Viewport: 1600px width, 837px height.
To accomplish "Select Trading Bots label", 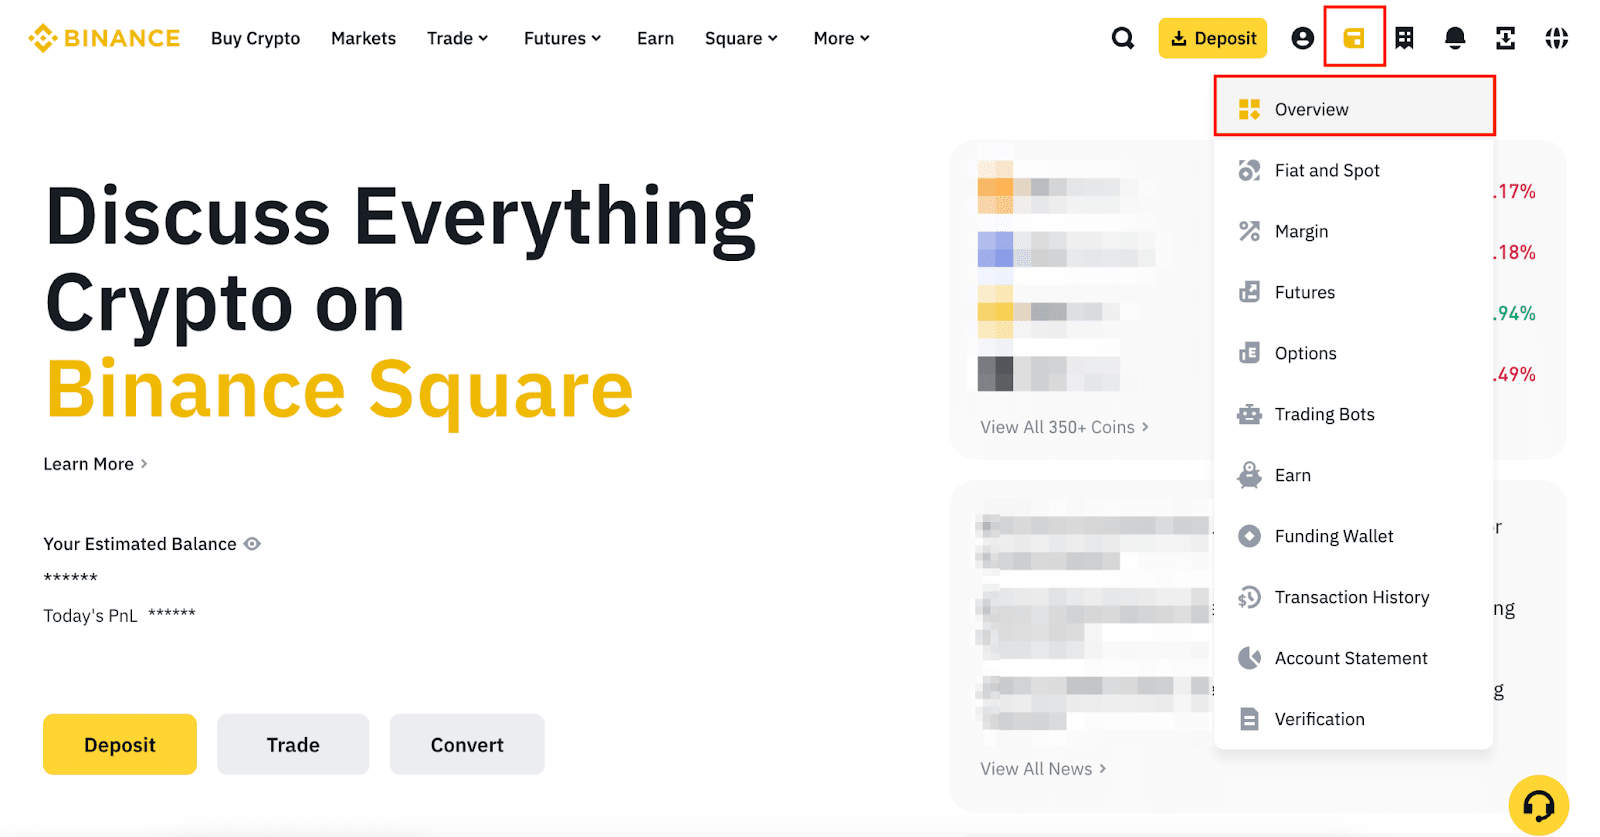I will (1324, 414).
